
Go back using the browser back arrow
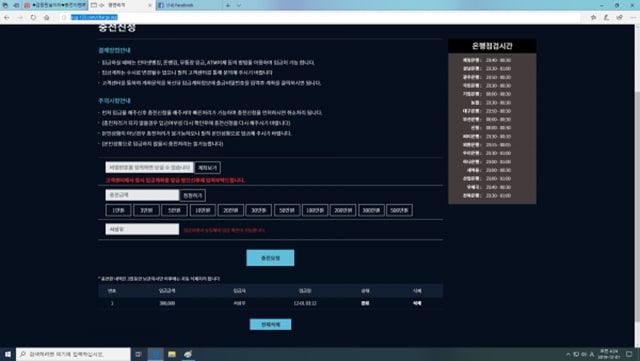[x=7, y=18]
